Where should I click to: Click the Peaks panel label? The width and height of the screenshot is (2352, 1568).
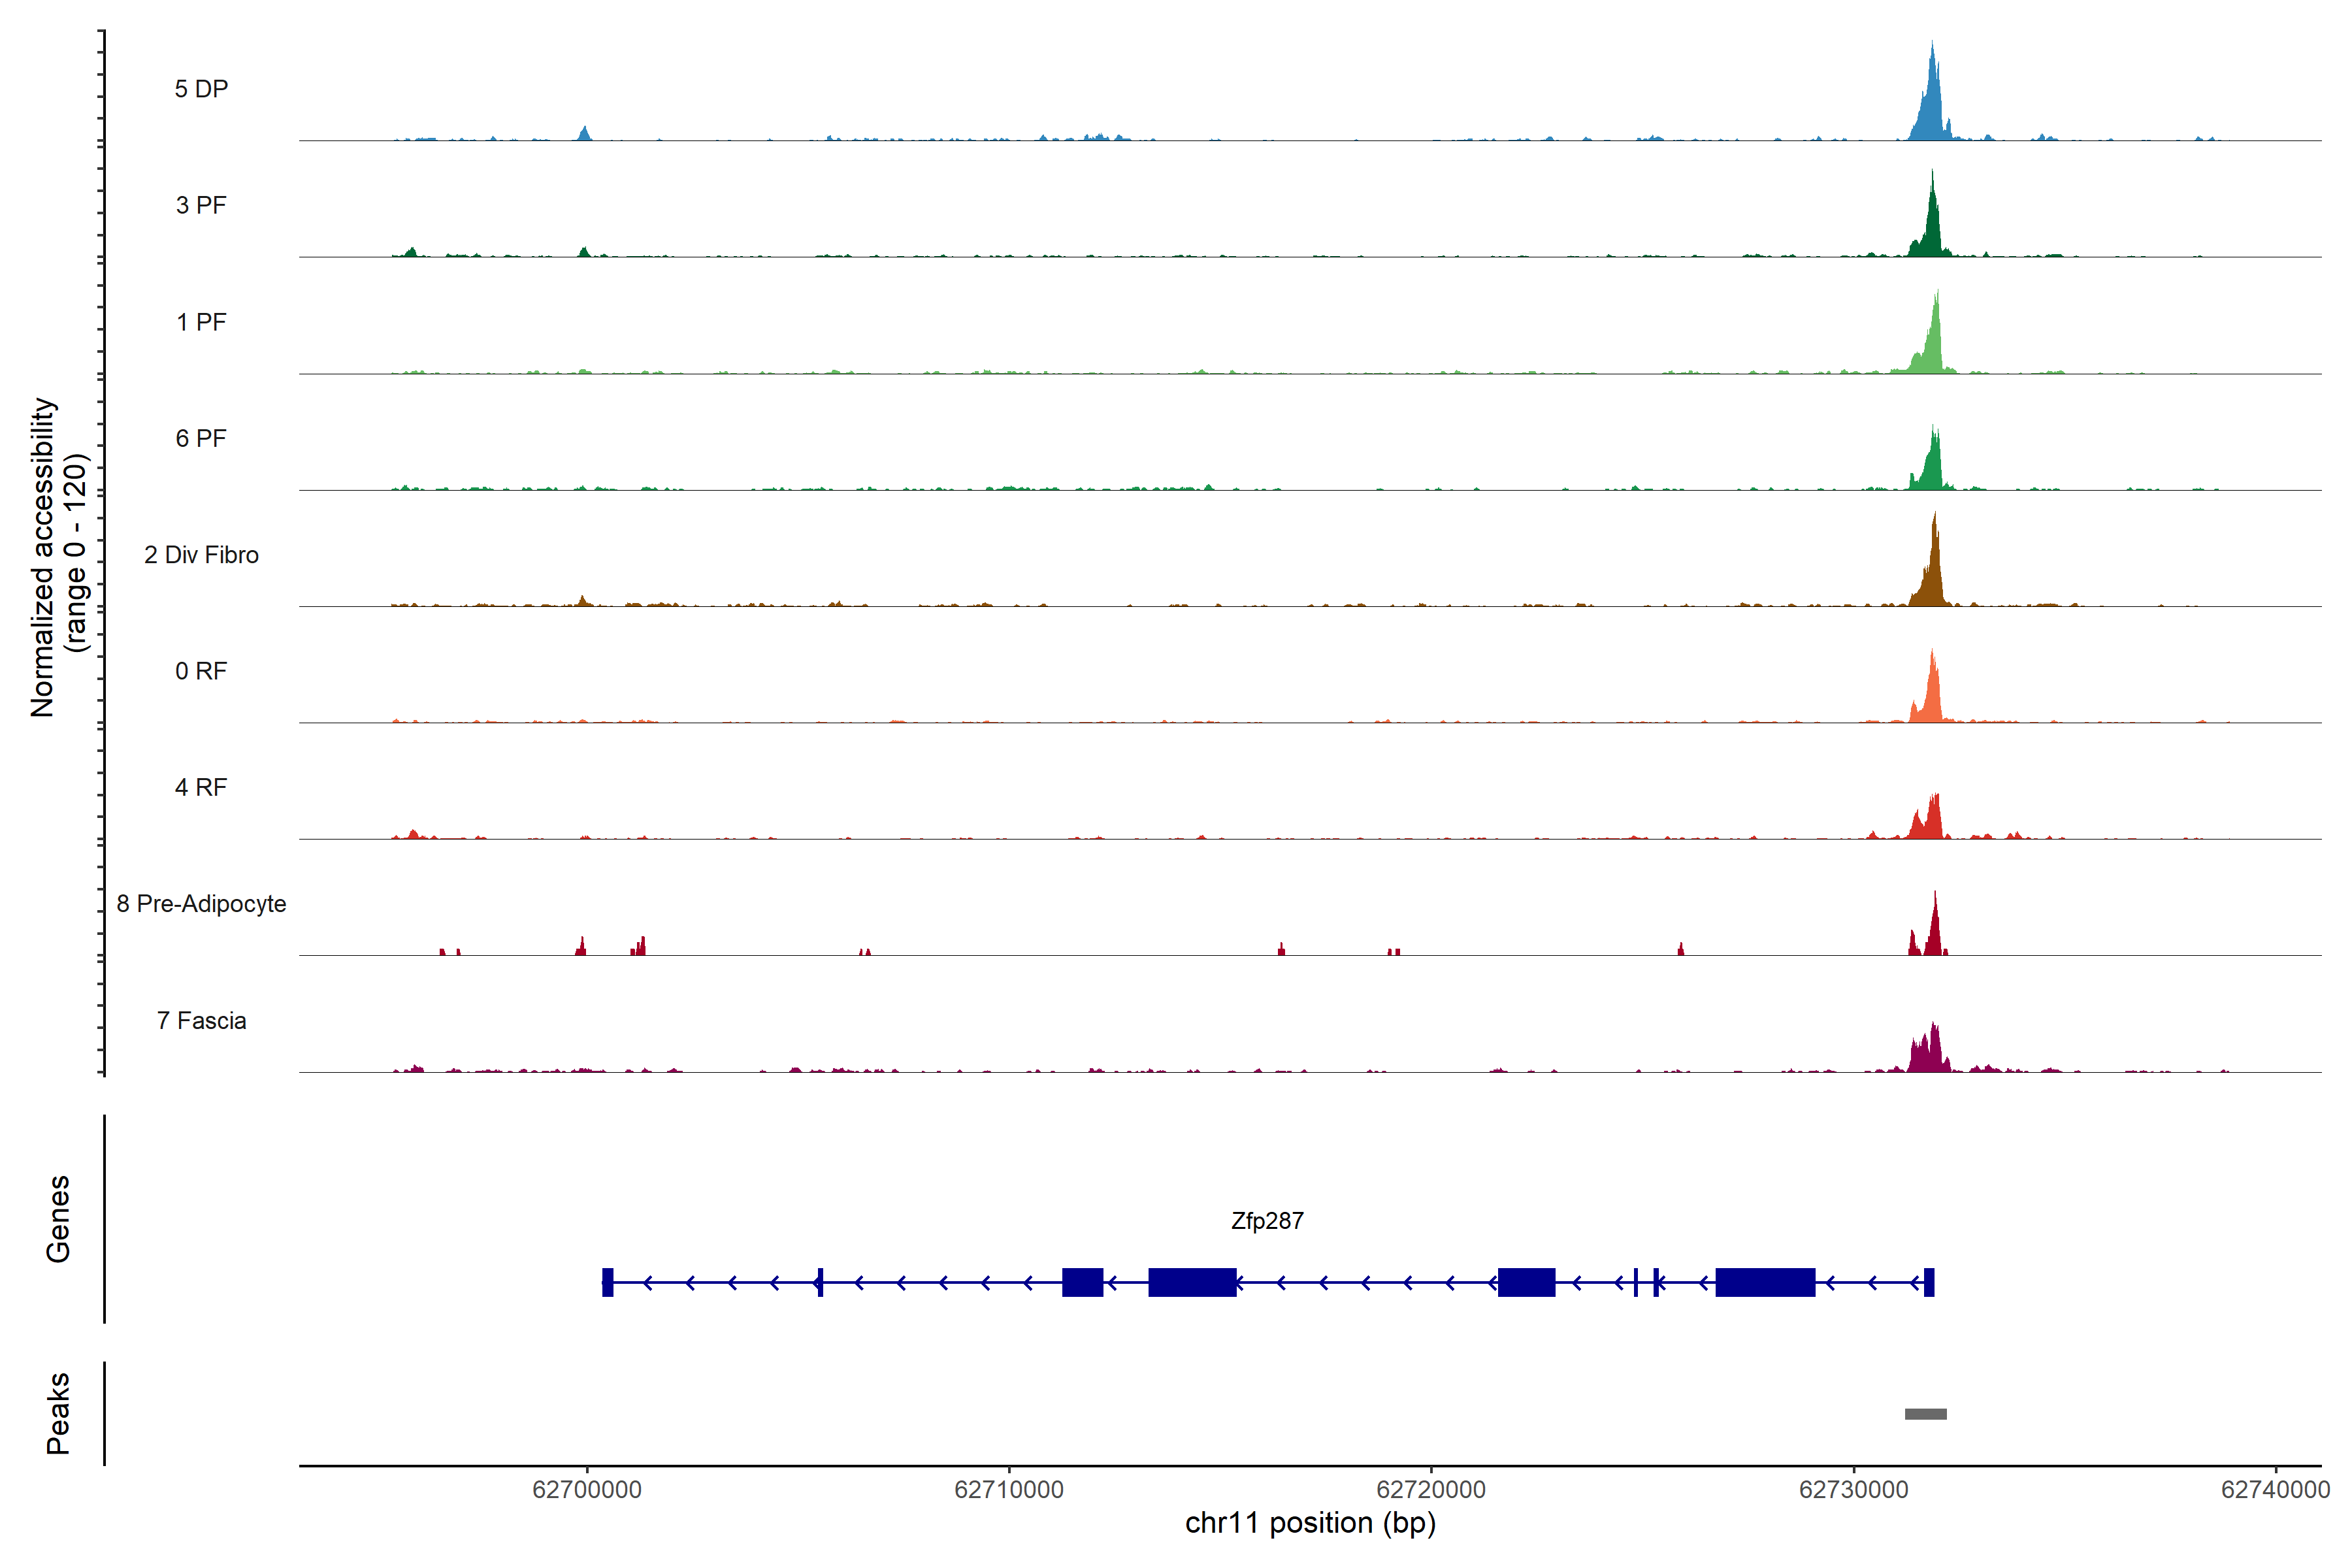point(58,1413)
